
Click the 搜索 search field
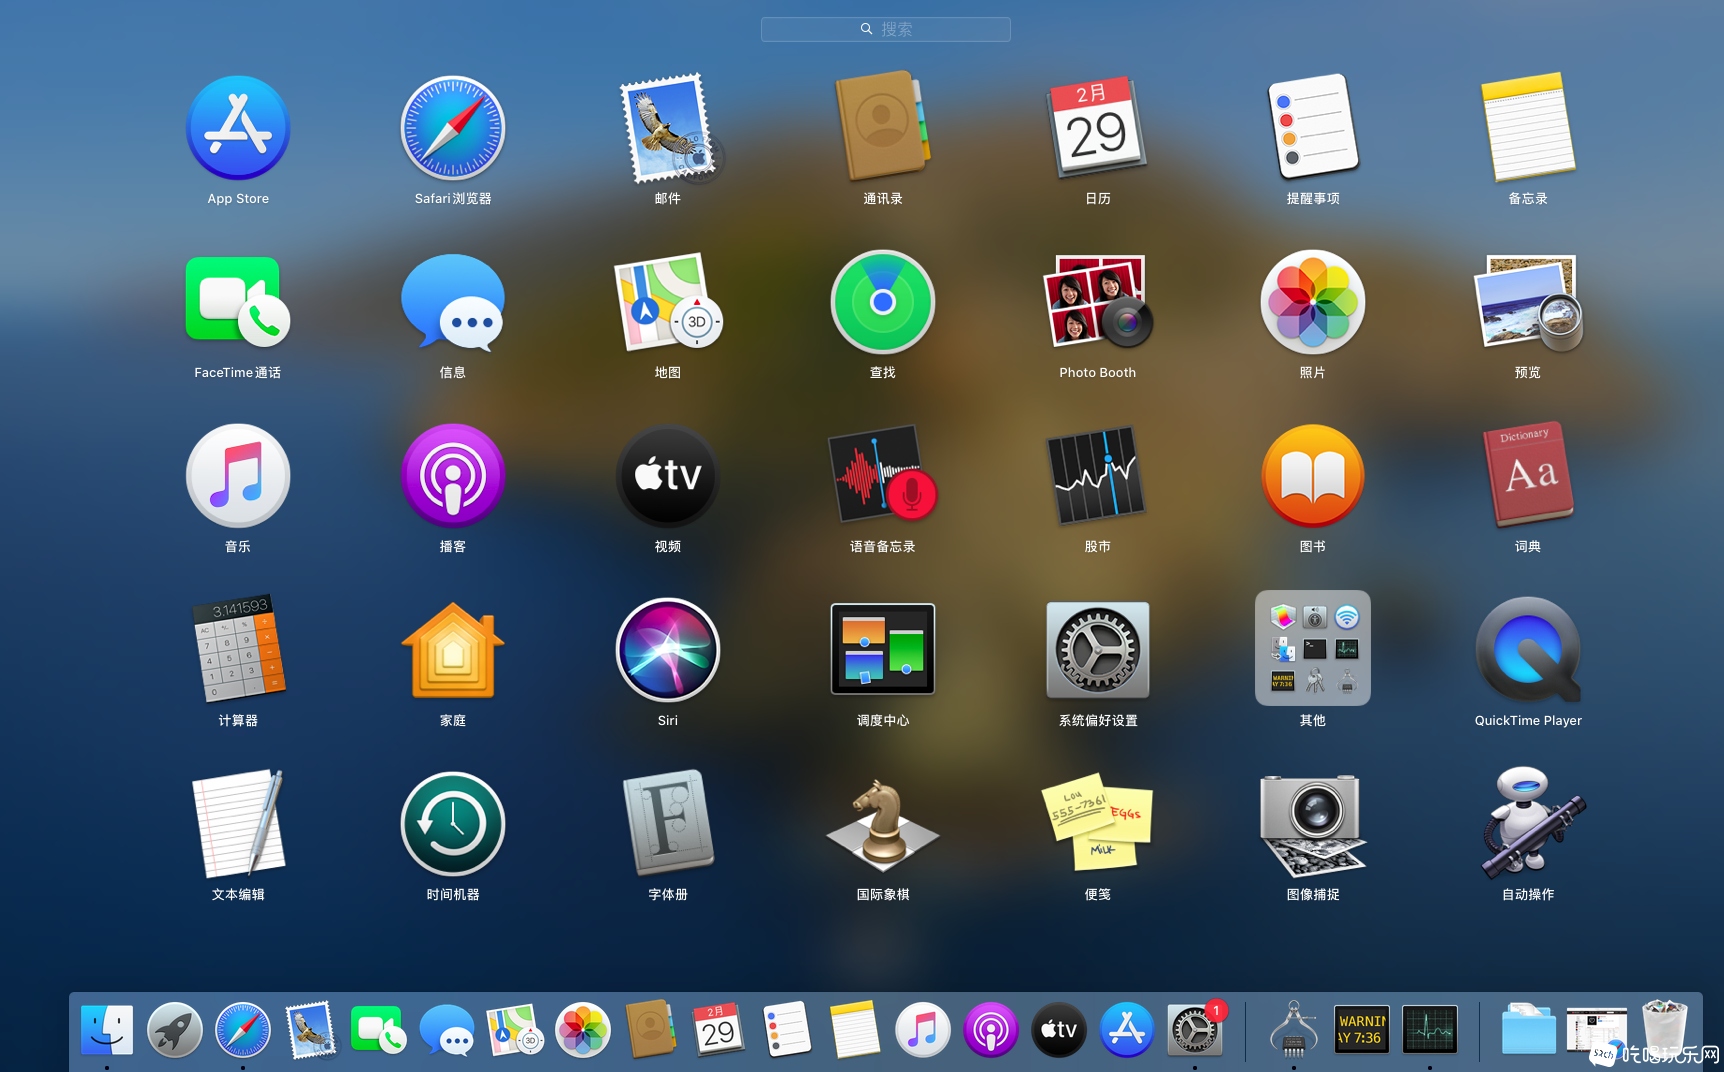886,29
